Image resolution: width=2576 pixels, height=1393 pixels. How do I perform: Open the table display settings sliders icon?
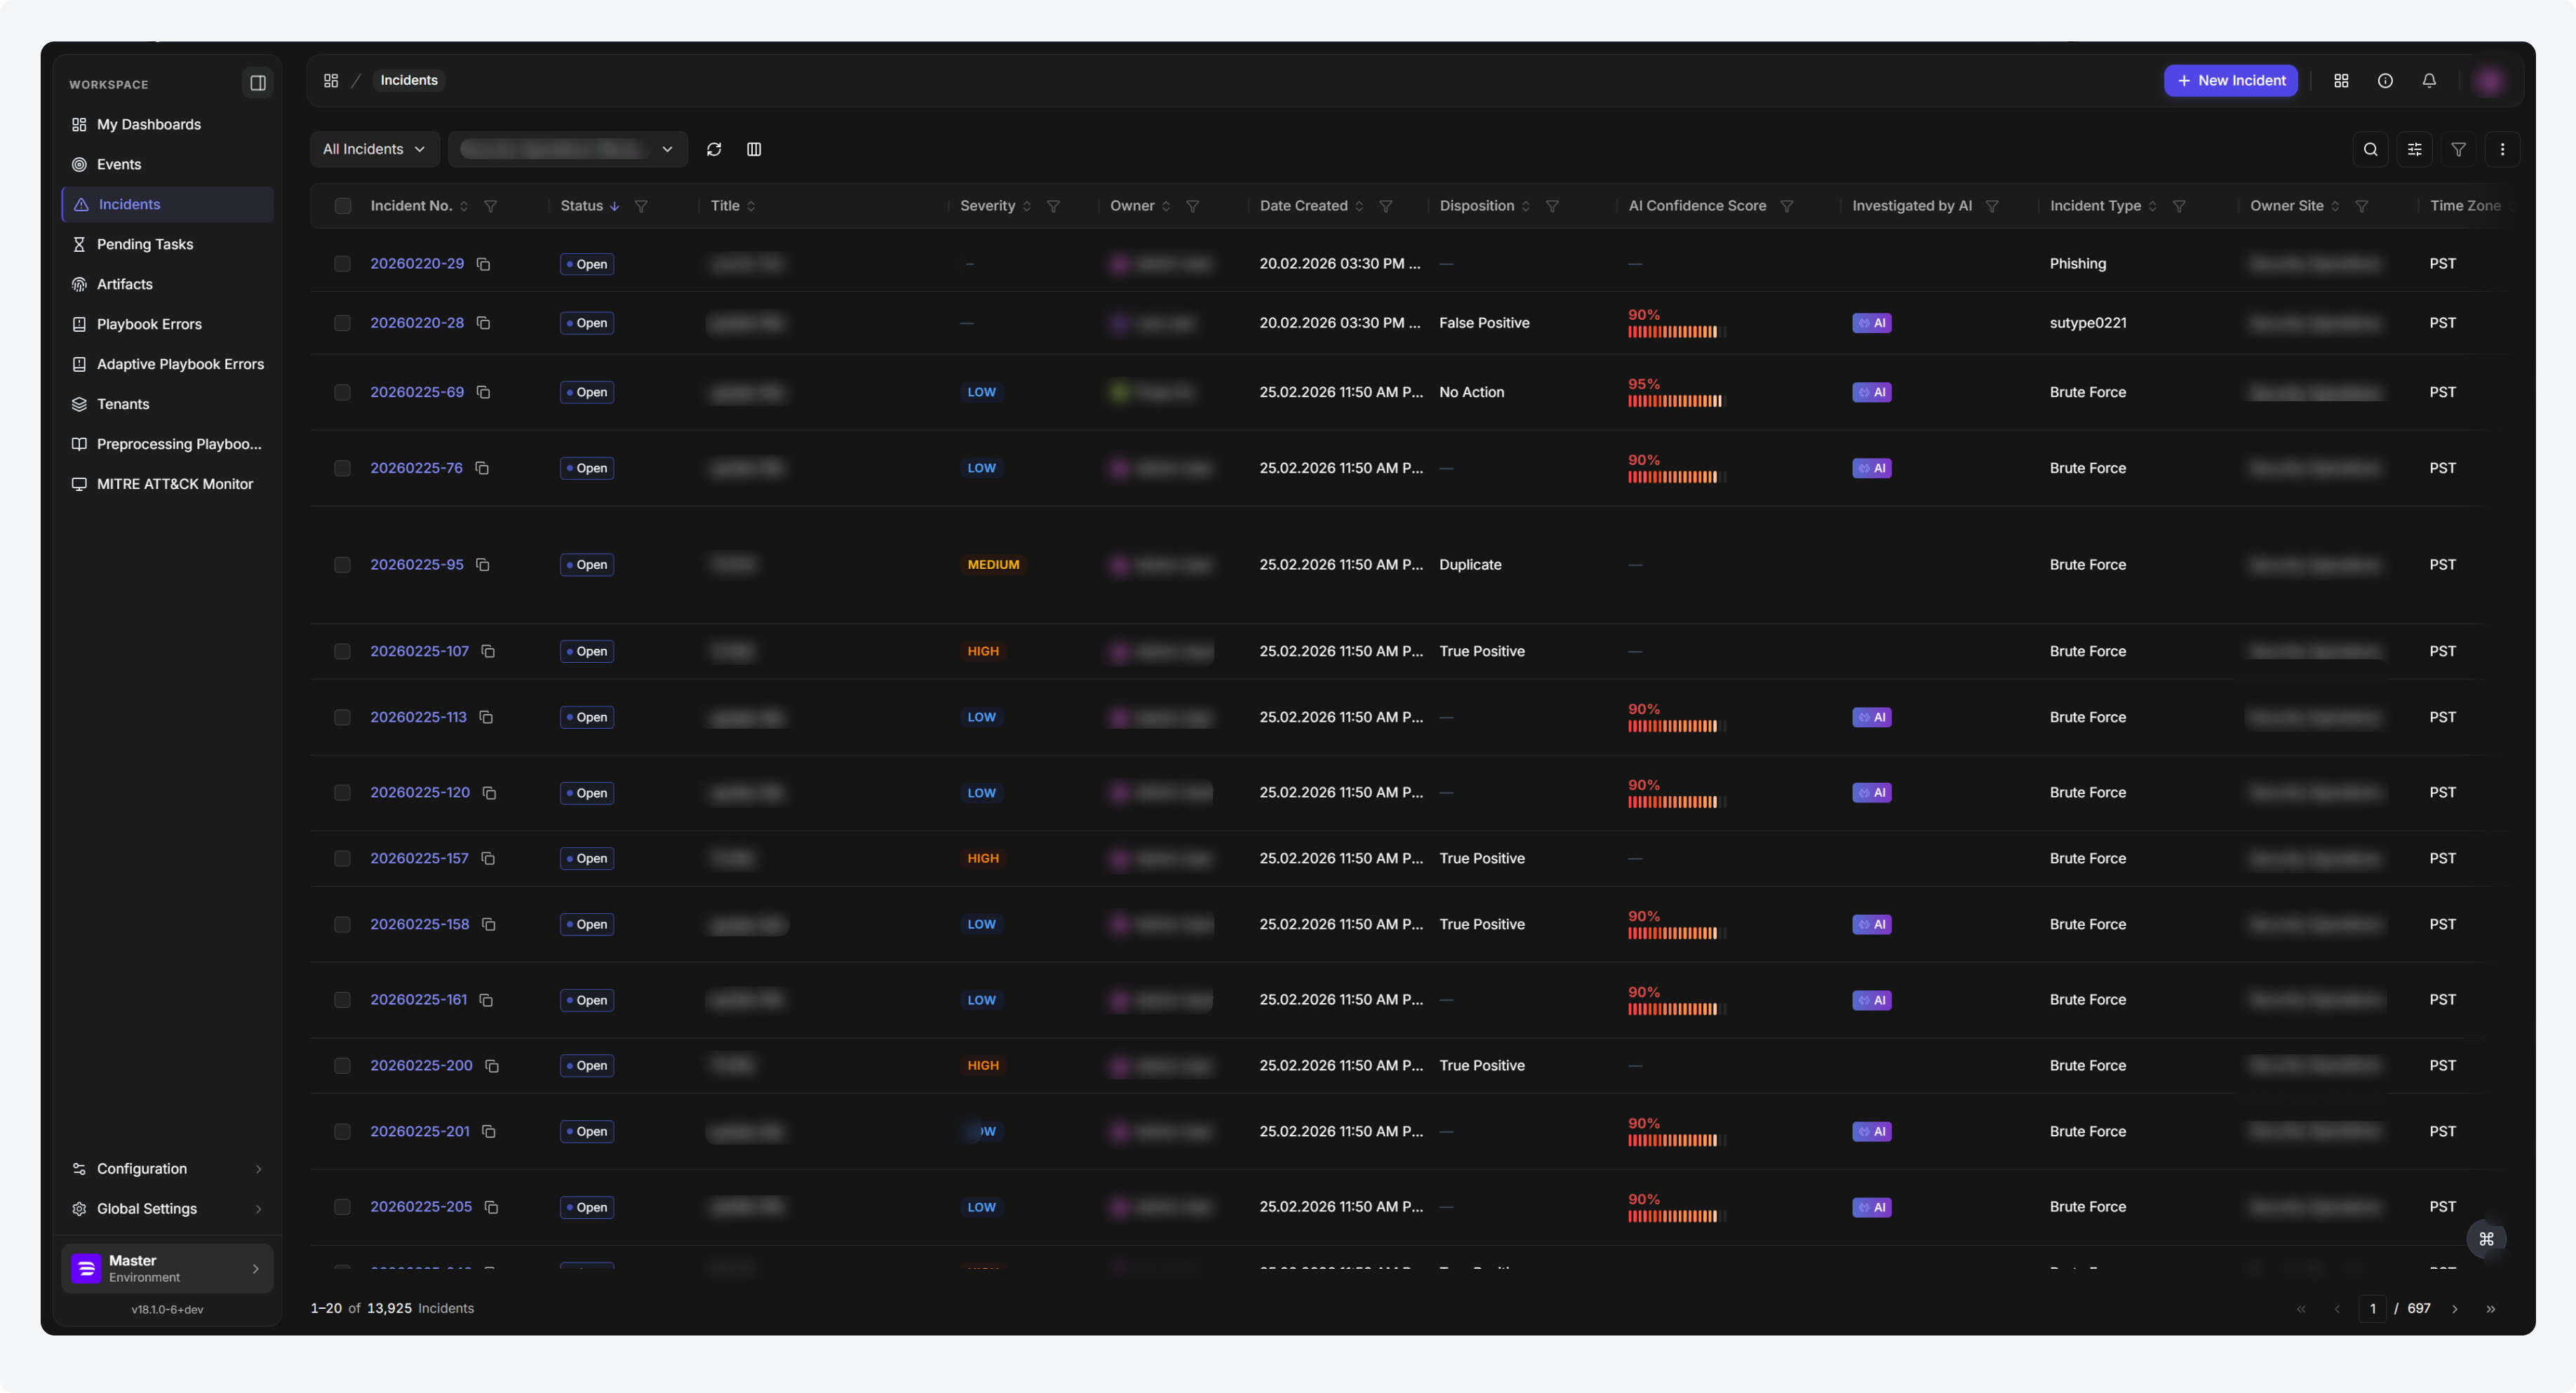pos(2414,149)
